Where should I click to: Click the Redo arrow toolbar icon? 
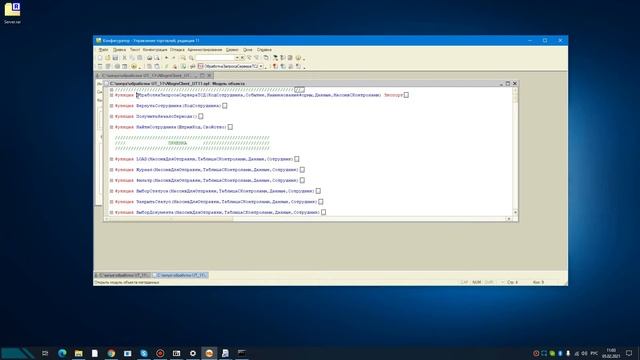point(173,58)
